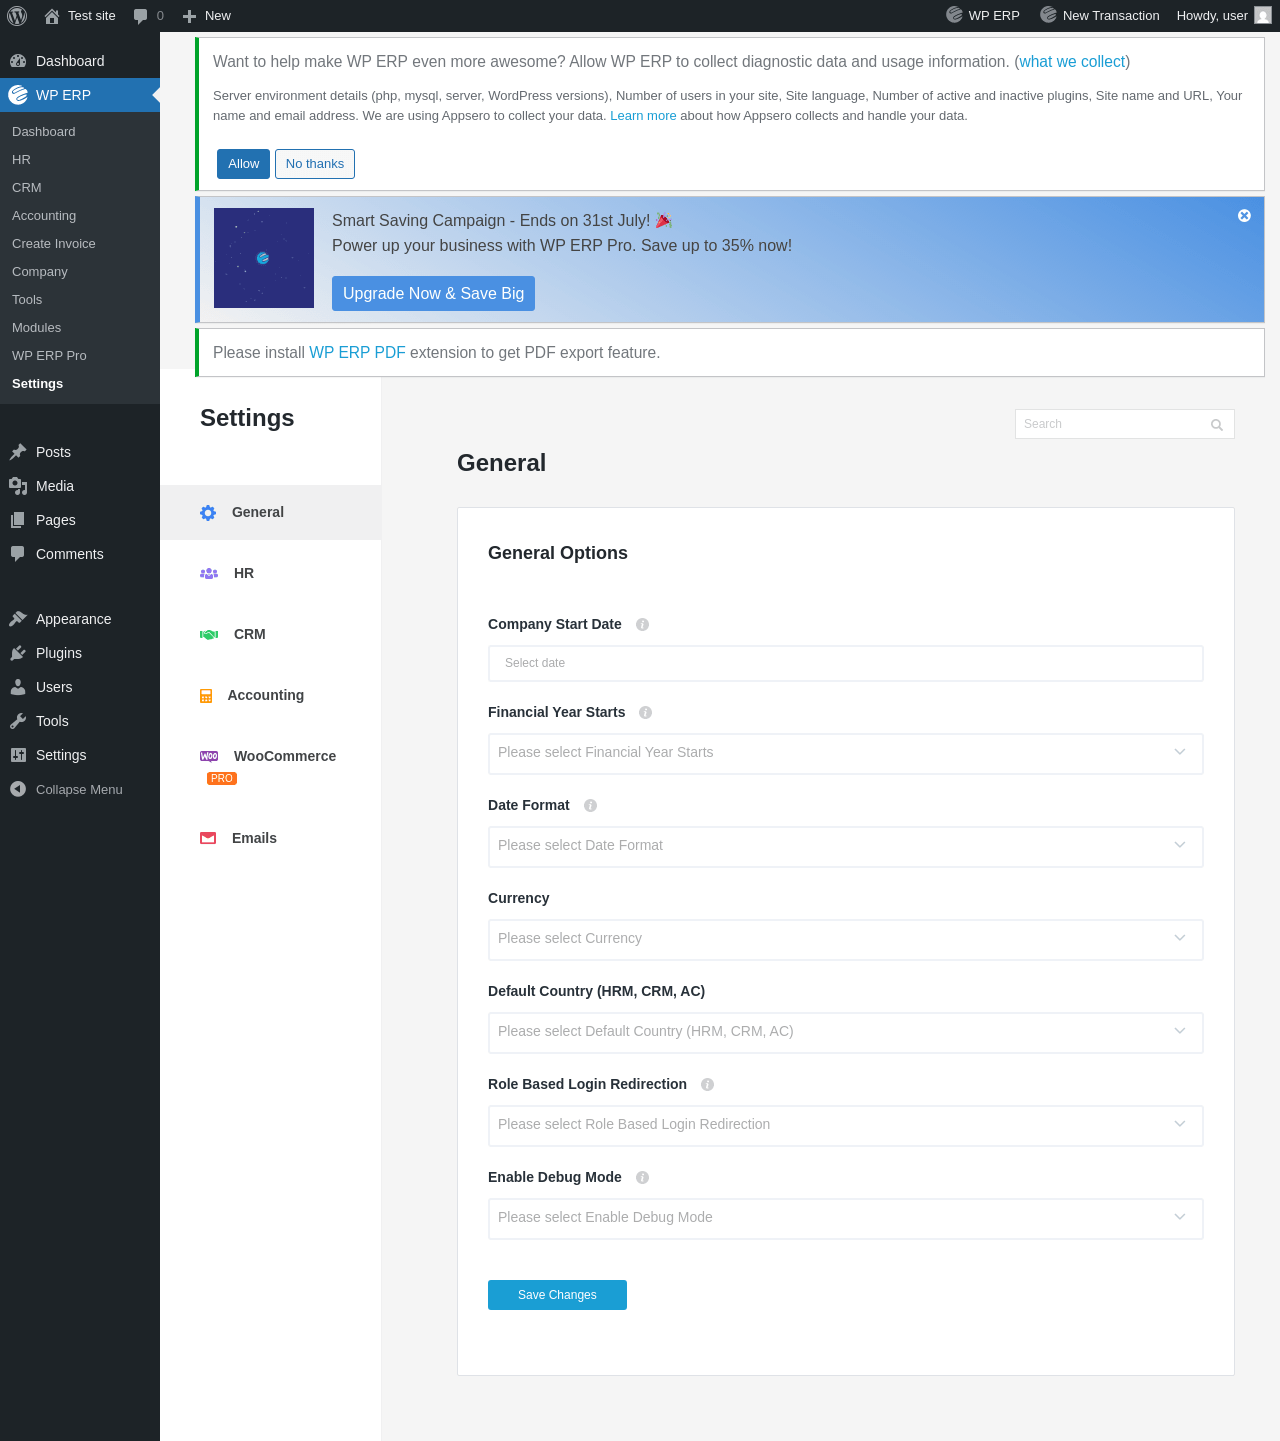The width and height of the screenshot is (1280, 1441).
Task: Open the WordPress logo menu
Action: pyautogui.click(x=17, y=15)
